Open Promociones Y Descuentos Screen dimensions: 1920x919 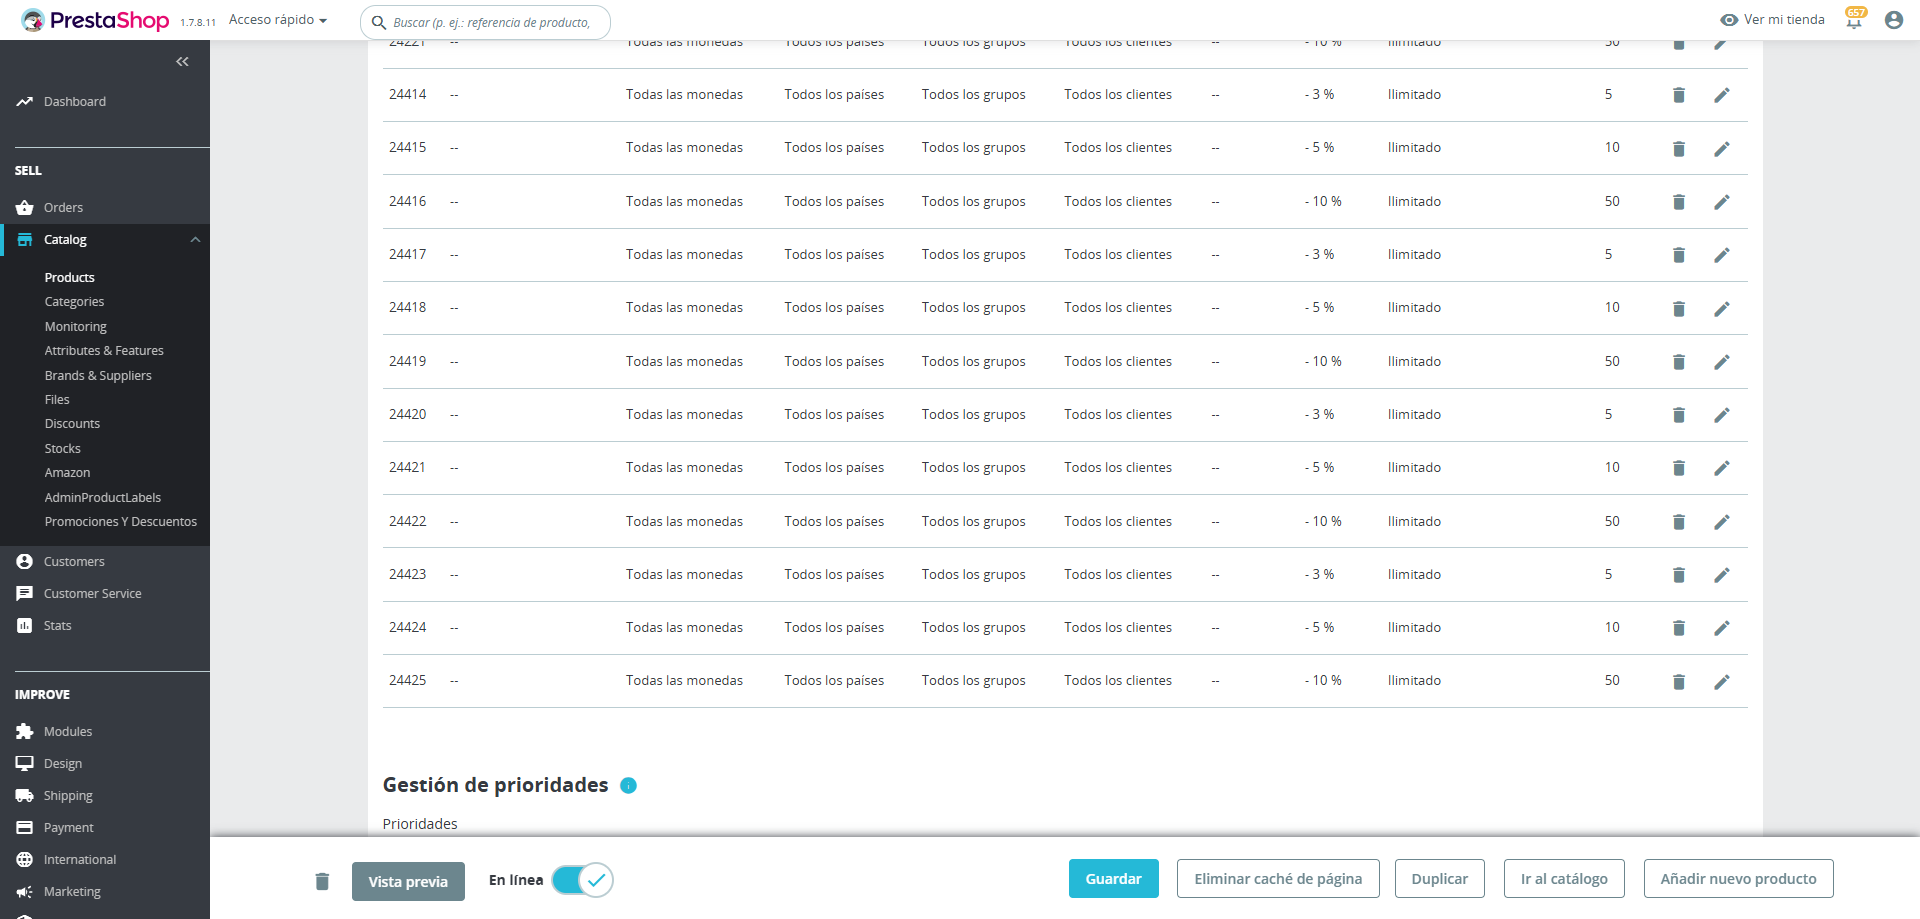click(x=121, y=522)
